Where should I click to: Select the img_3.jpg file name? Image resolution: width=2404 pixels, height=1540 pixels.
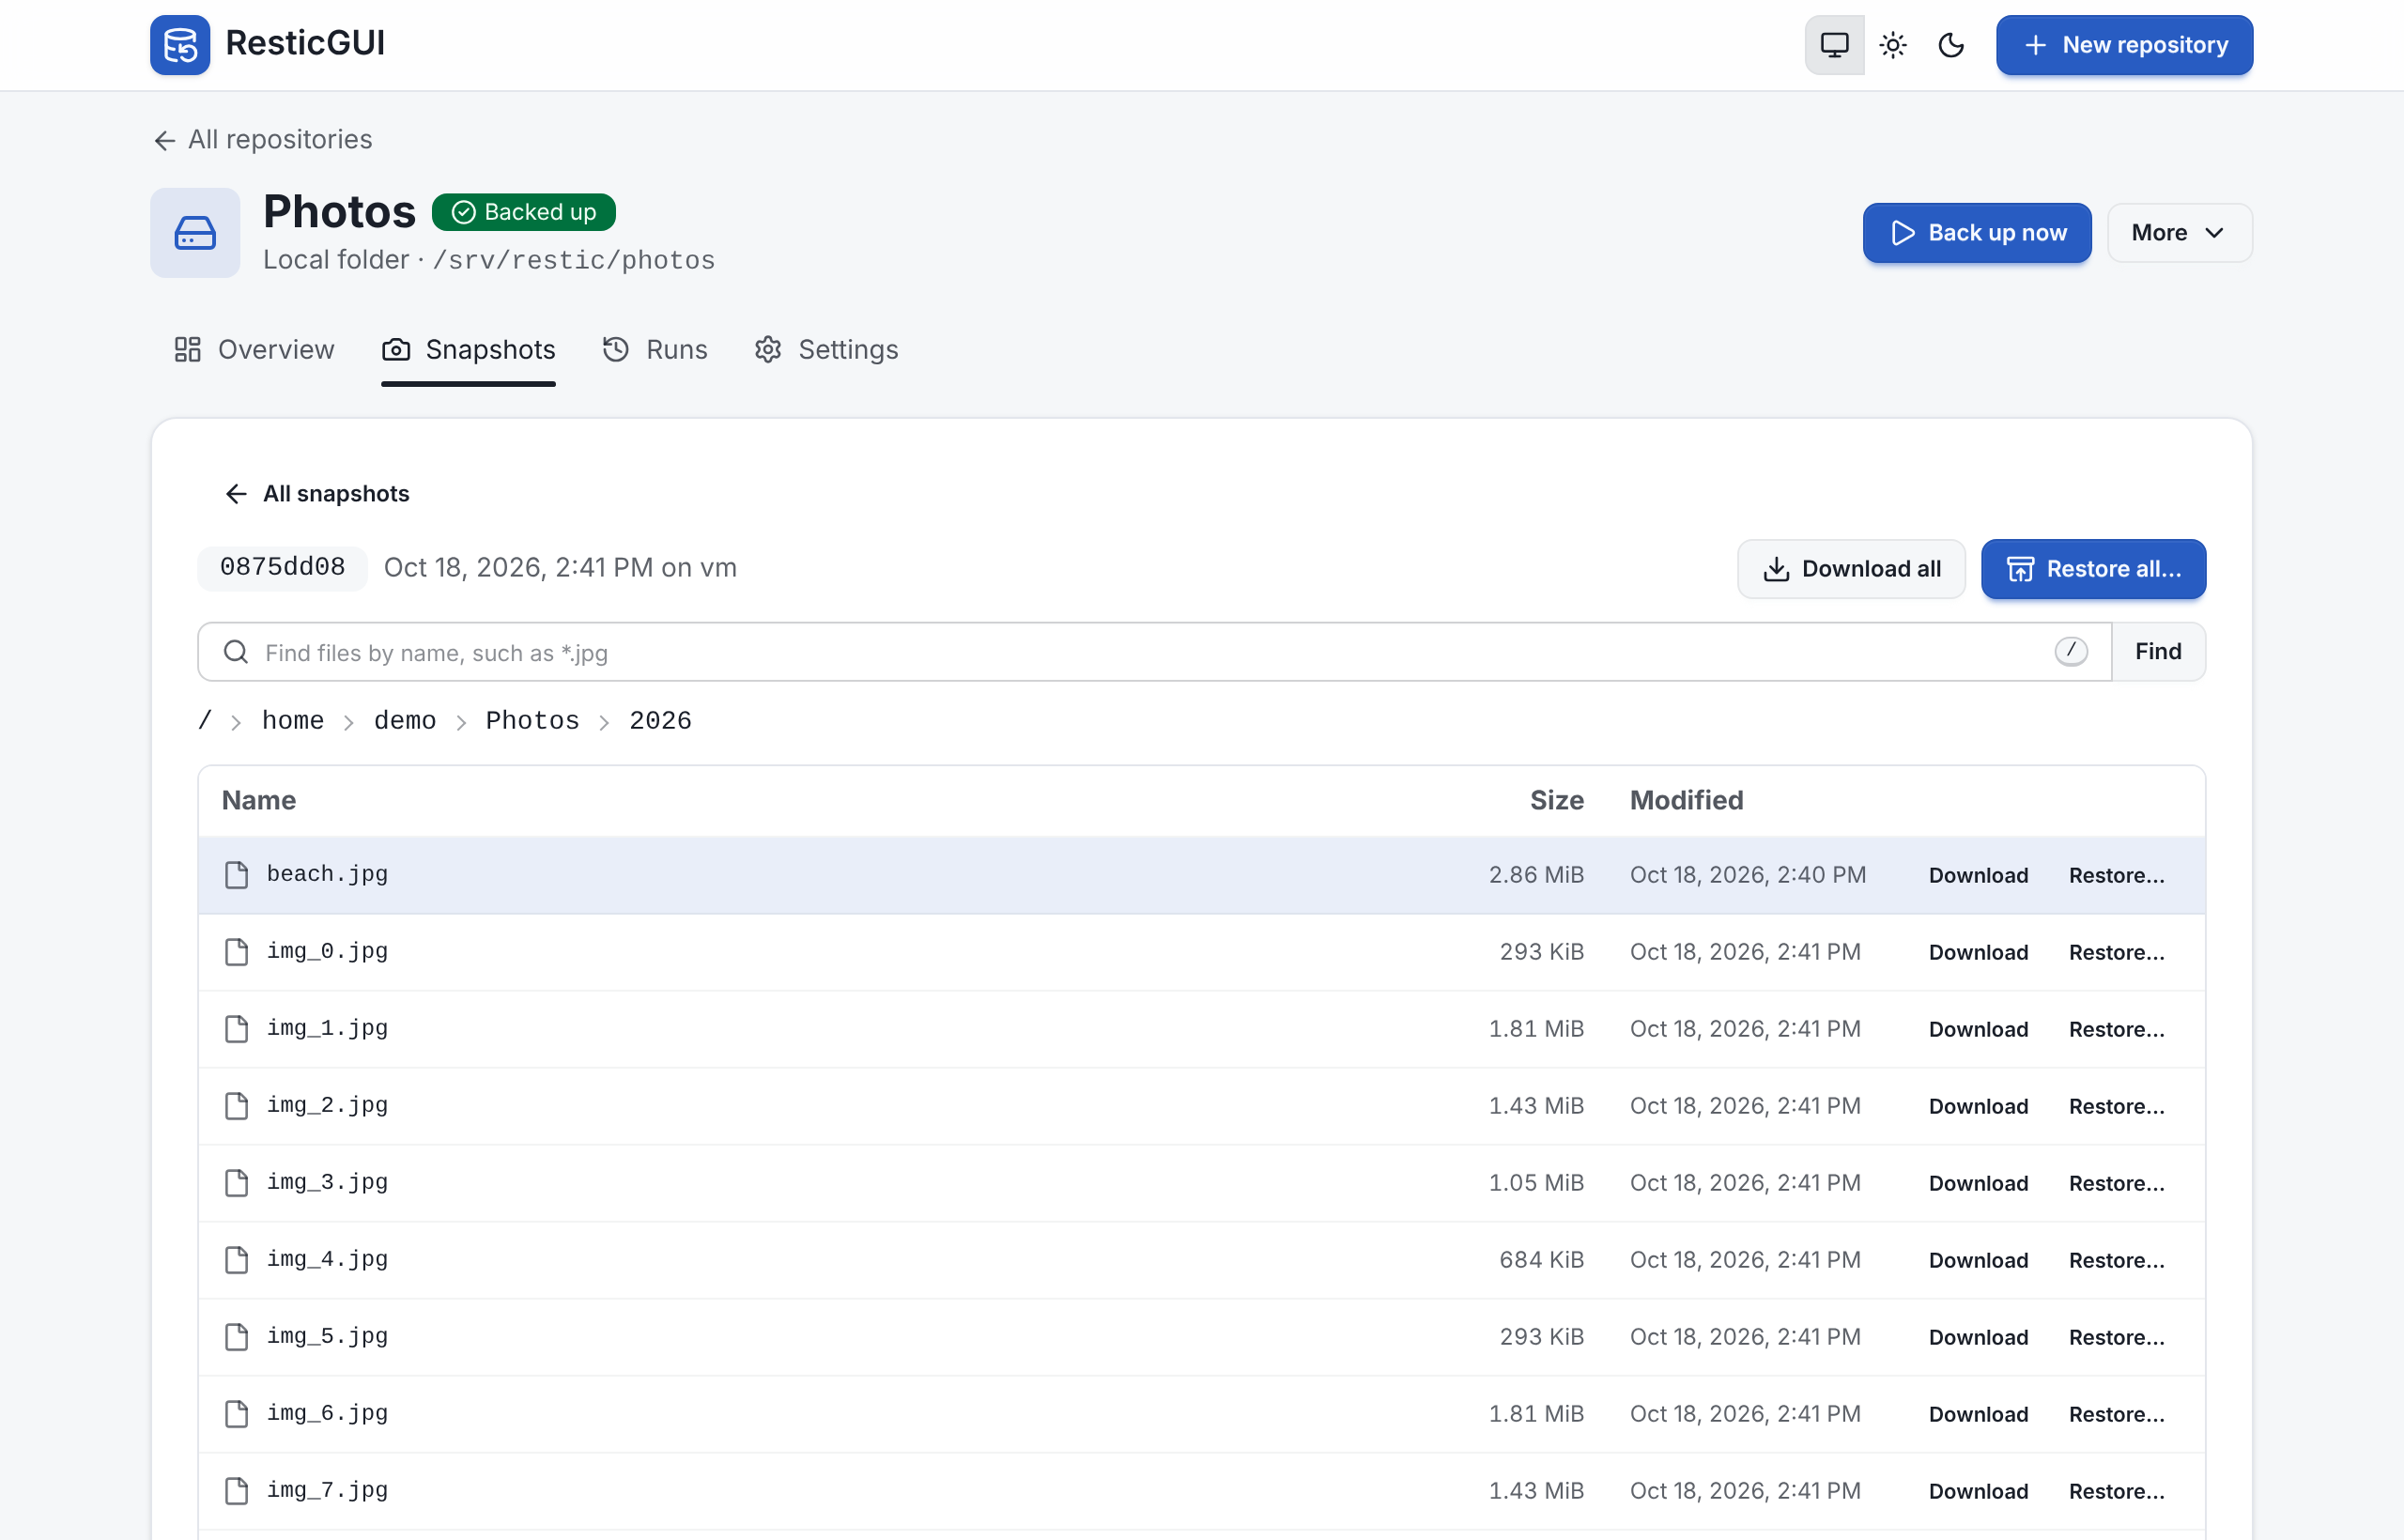327,1182
